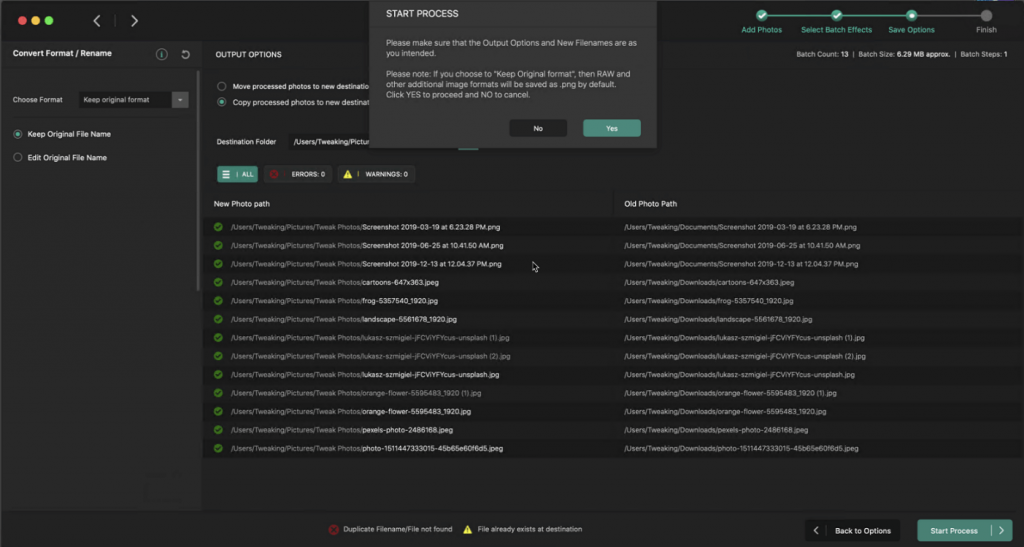
Task: Click the reset icon beside Convert Format / Rename
Action: pos(185,54)
